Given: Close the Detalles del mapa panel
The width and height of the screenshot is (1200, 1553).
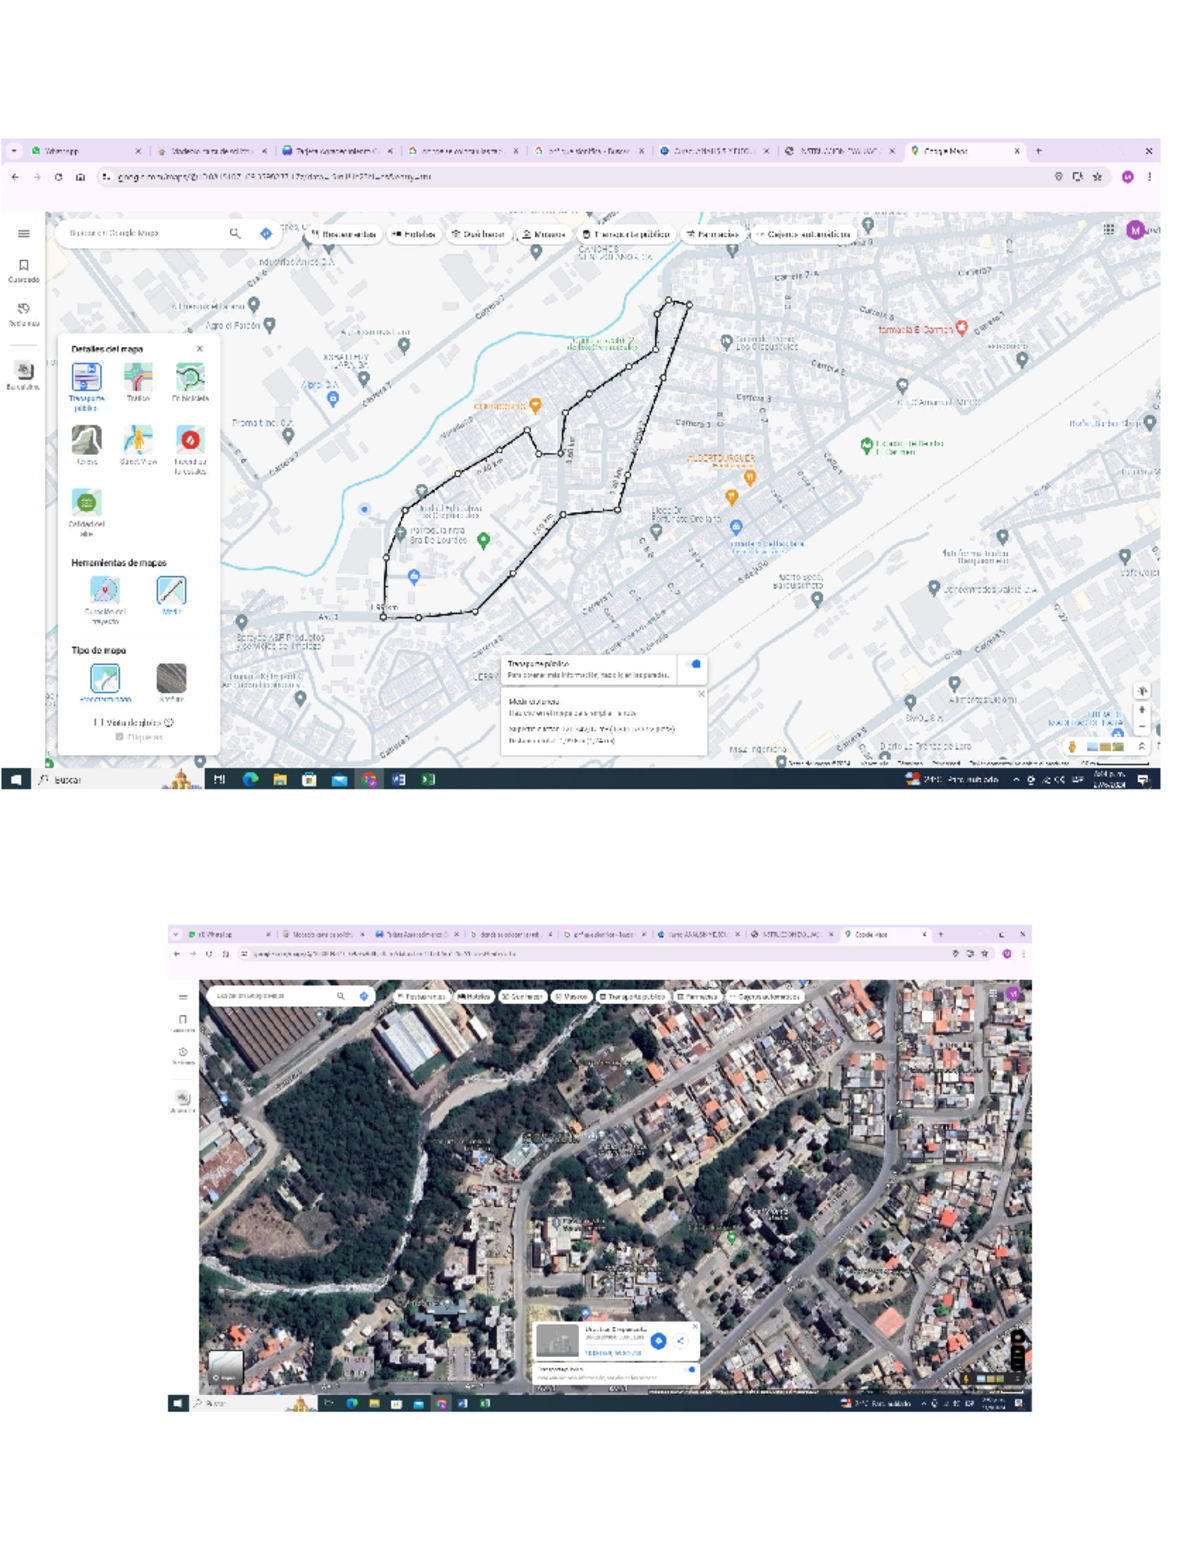Looking at the screenshot, I should tap(200, 349).
